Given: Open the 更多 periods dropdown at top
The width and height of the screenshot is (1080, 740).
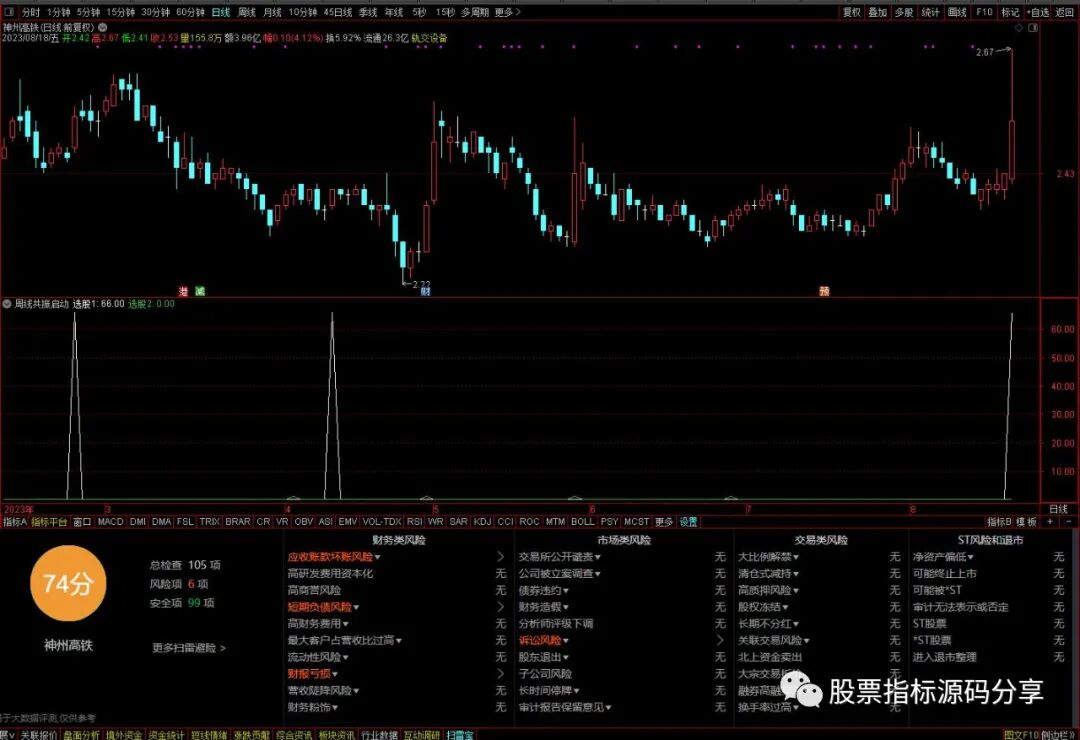Looking at the screenshot, I should 508,12.
